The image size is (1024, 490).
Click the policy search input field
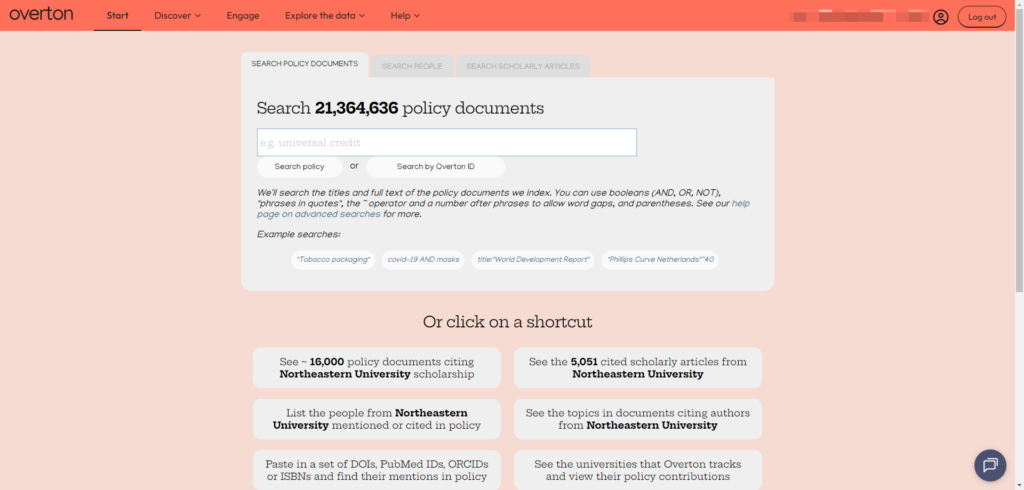coord(446,143)
